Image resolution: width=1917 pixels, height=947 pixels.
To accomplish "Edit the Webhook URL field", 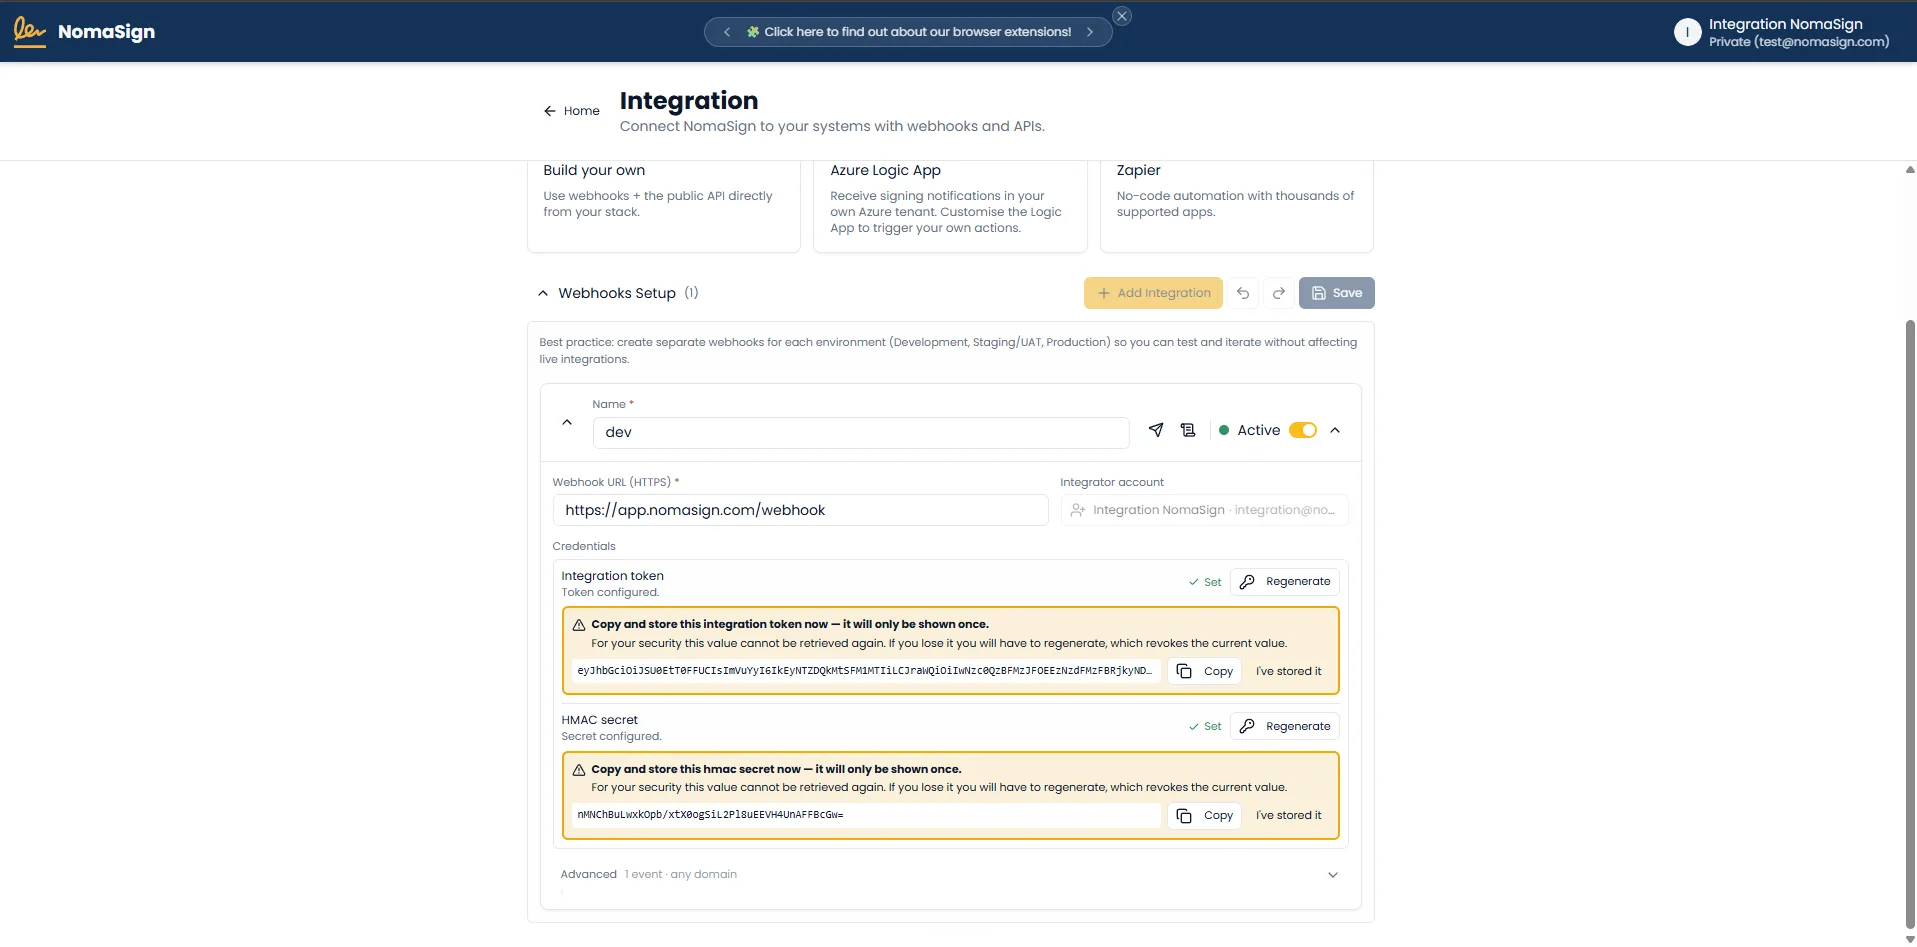I will [800, 510].
